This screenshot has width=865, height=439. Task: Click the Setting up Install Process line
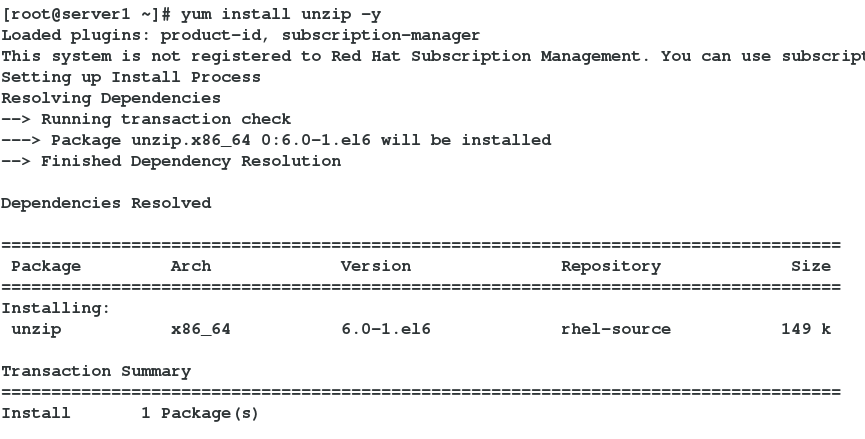(x=131, y=77)
